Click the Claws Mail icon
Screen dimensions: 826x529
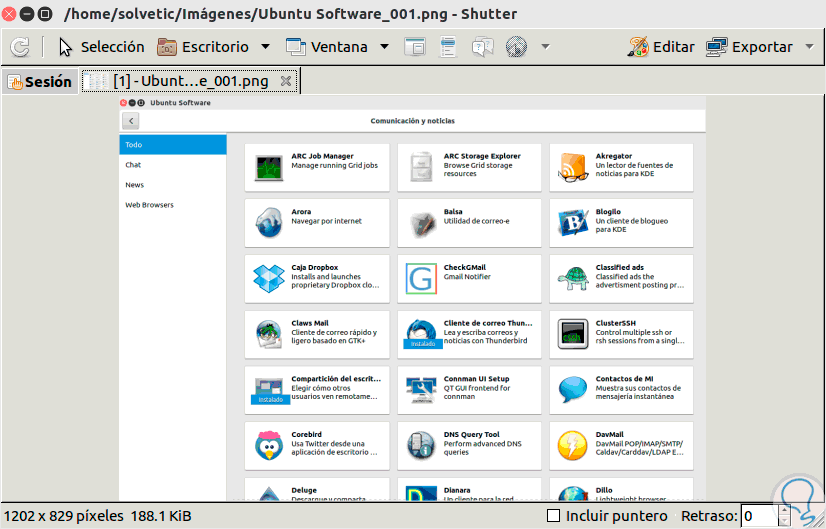point(269,335)
